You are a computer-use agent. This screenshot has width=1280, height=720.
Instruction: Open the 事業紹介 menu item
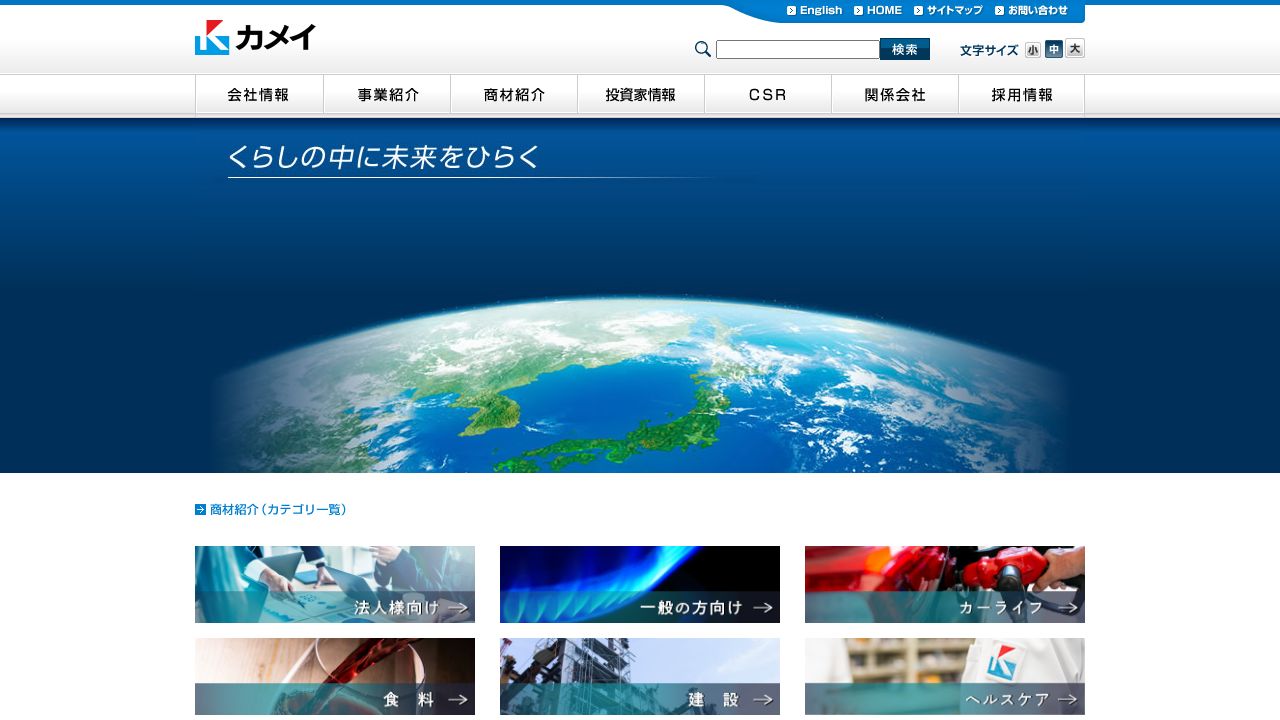pos(387,95)
